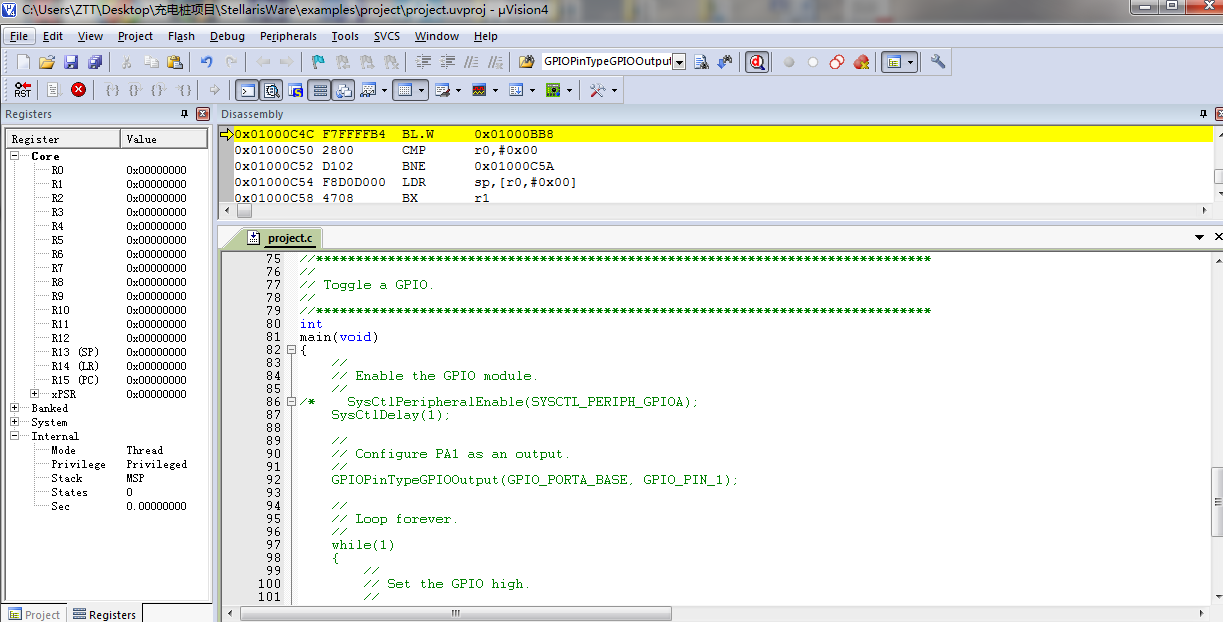Open the find-text combo box dropdown
The width and height of the screenshot is (1223, 622).
pyautogui.click(x=679, y=62)
